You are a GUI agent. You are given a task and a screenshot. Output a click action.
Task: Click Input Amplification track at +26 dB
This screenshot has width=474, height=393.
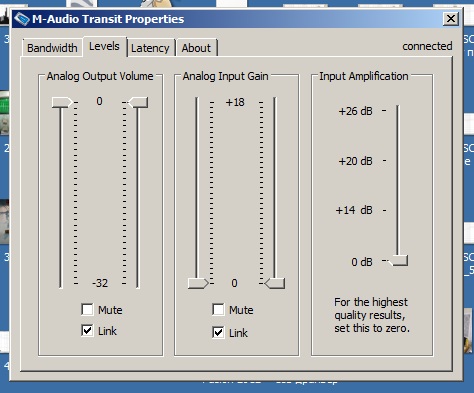tap(398, 111)
